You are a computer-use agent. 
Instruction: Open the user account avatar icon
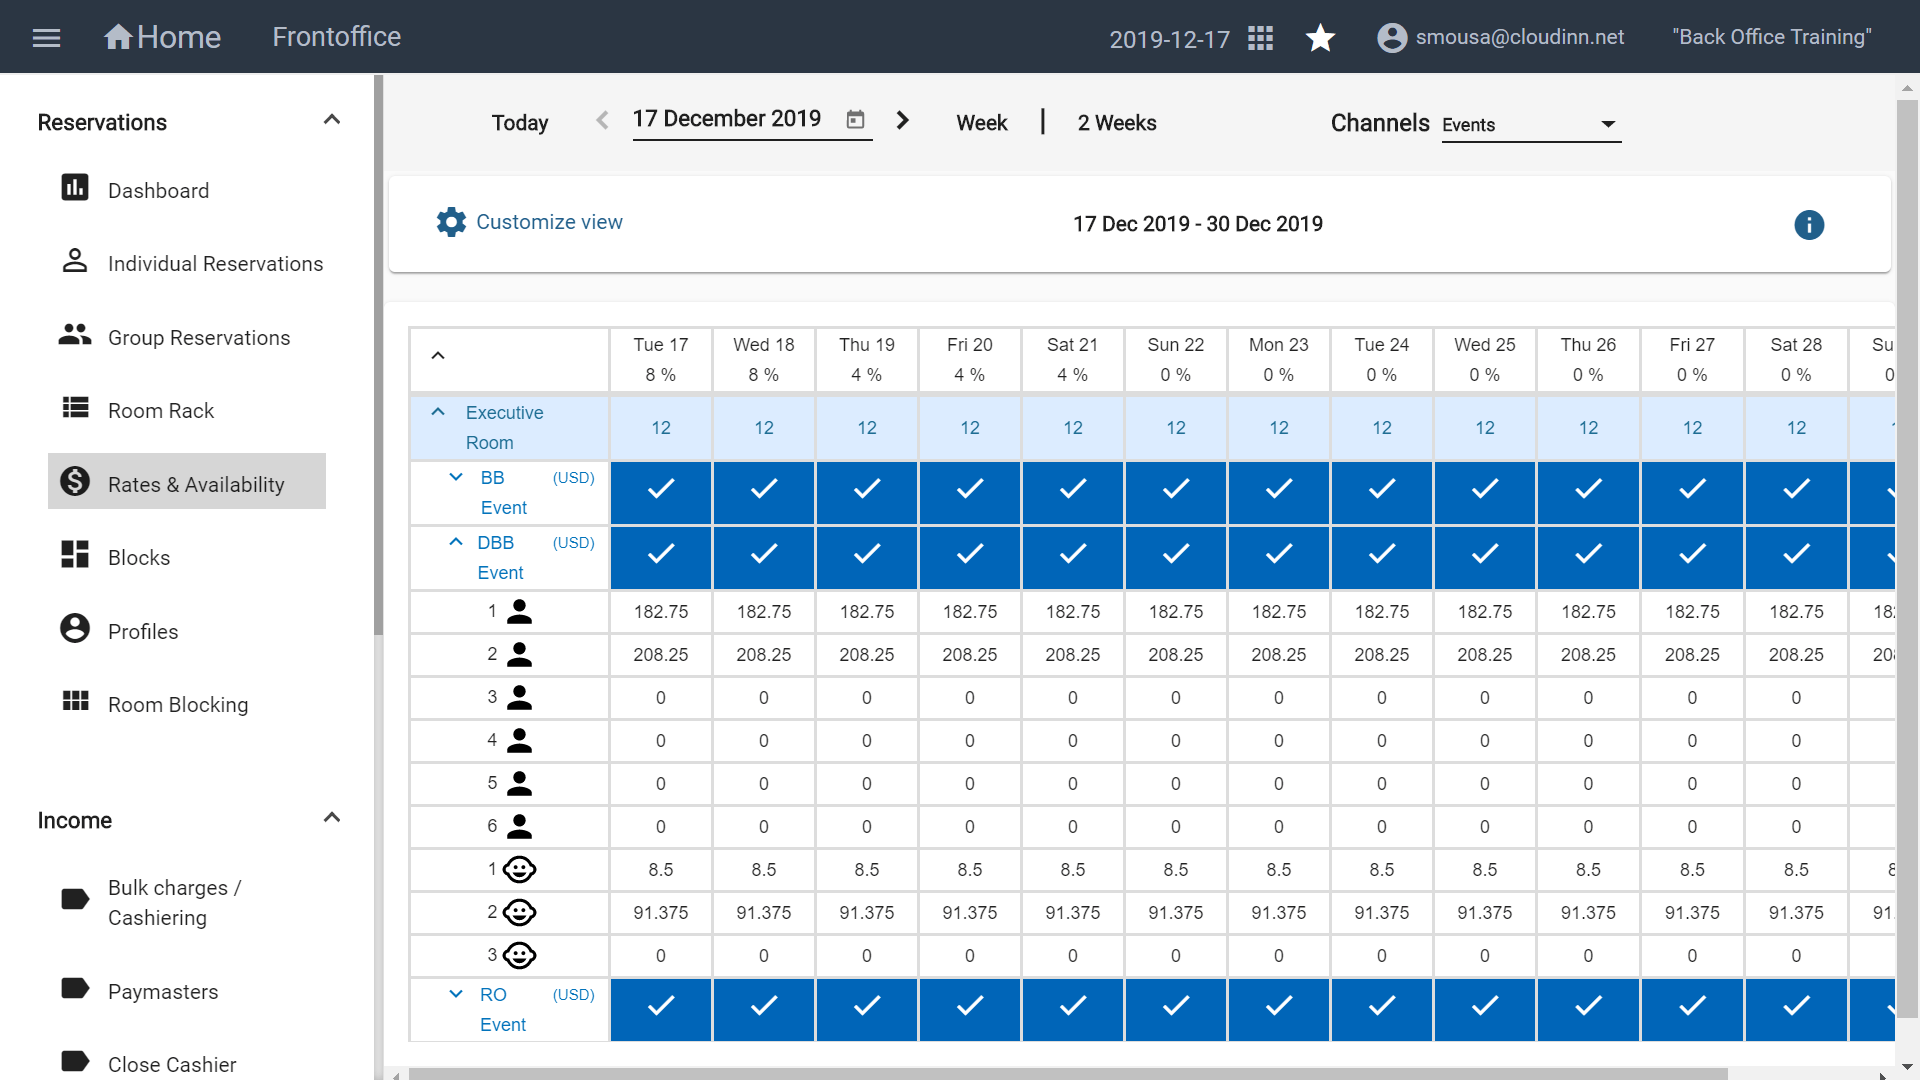[x=1391, y=38]
